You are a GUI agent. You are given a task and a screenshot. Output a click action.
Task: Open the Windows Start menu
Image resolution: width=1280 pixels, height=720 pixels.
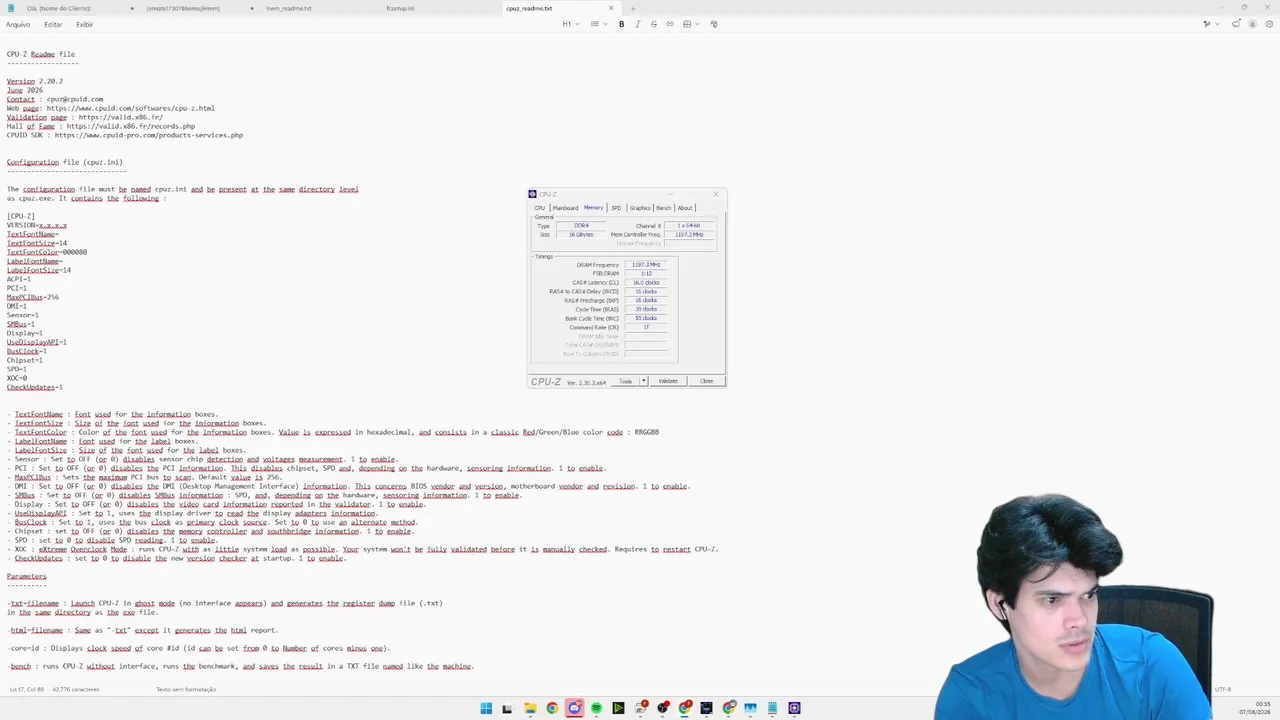[486, 708]
